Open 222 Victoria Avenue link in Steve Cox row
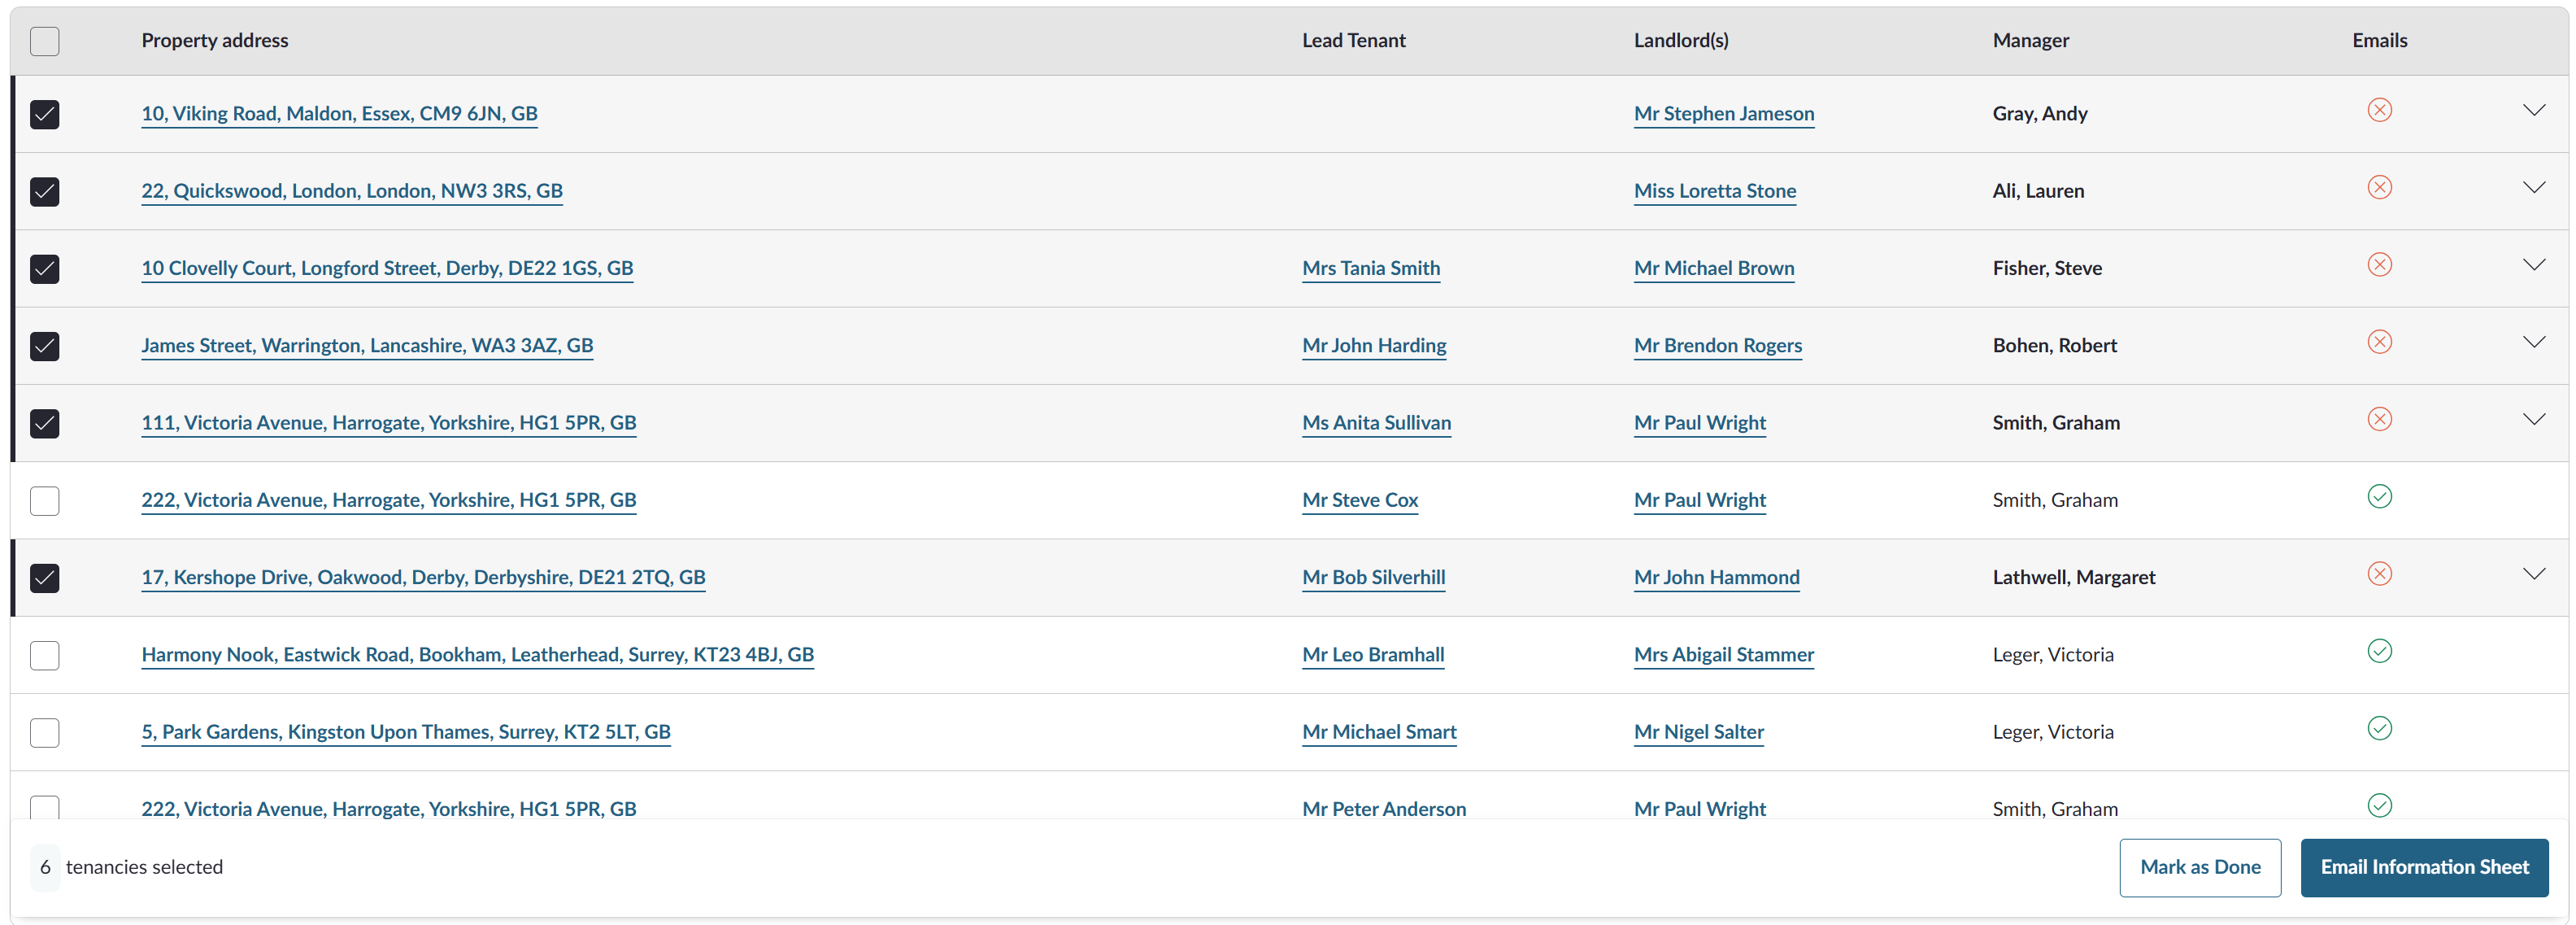2576x925 pixels. pos(389,499)
